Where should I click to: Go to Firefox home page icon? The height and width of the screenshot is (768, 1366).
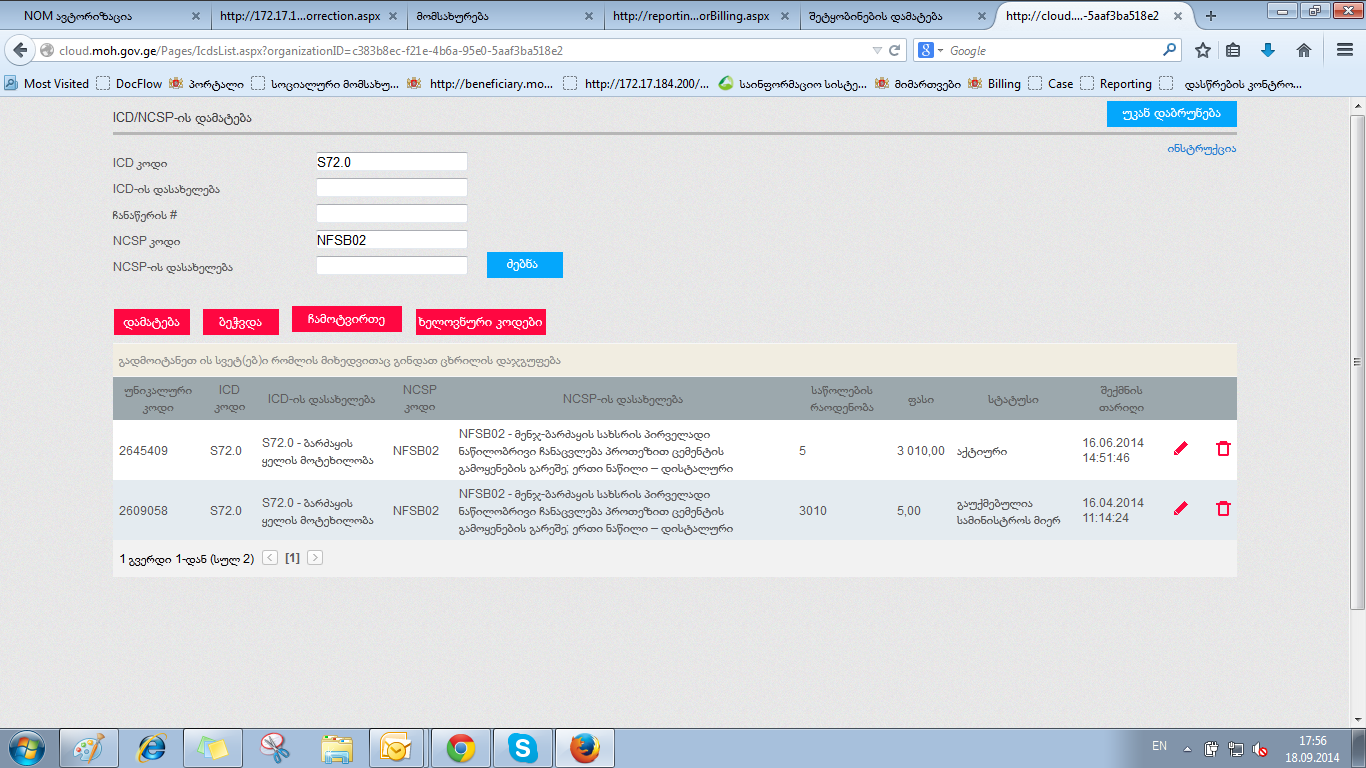(x=1303, y=50)
